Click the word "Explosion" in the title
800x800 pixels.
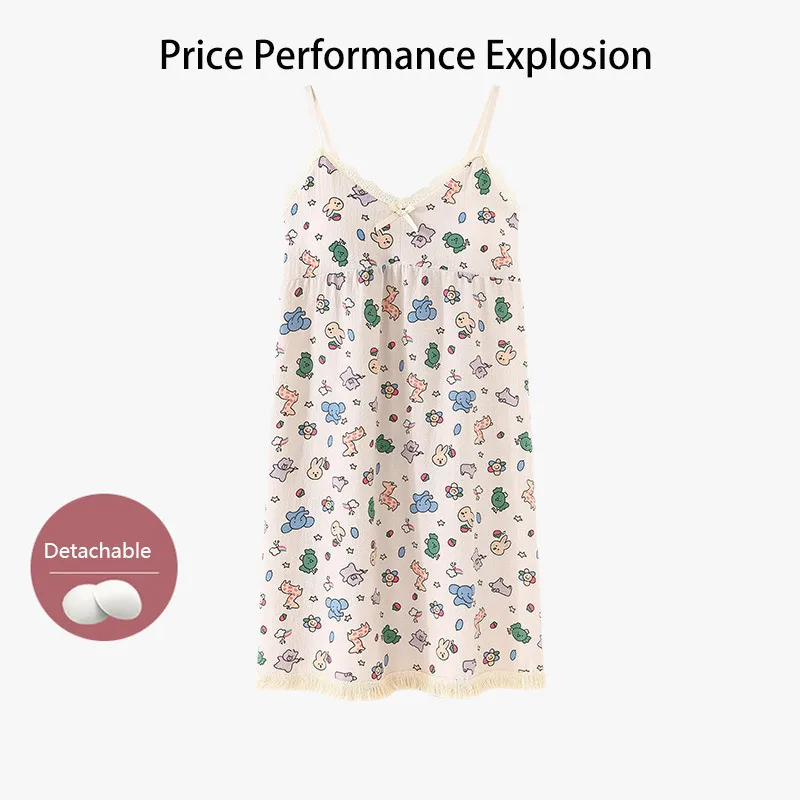tap(568, 56)
